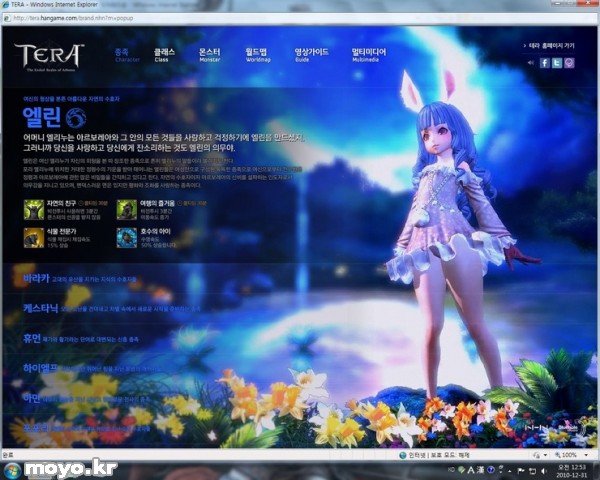Click the 자연의 친구 skill name
This screenshot has width=600, height=480.
[61, 203]
